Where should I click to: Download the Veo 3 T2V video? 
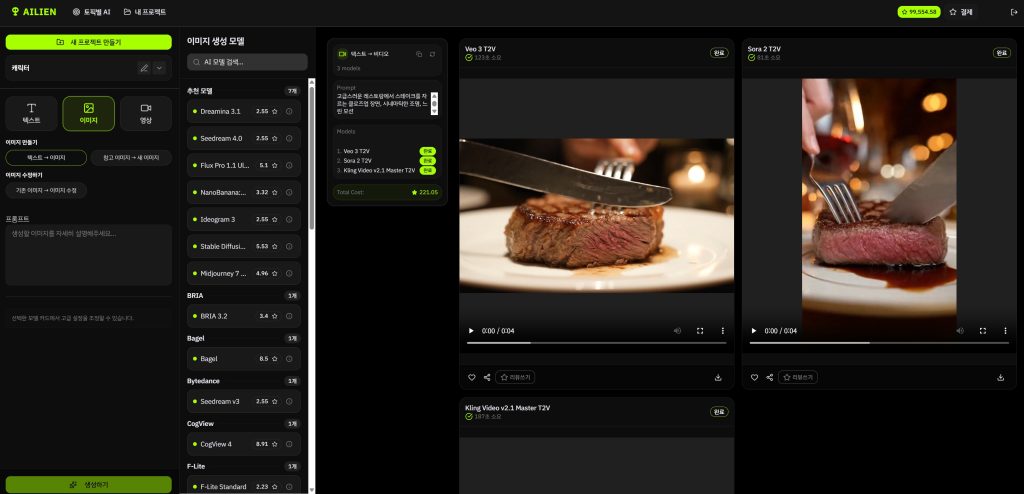tap(718, 378)
